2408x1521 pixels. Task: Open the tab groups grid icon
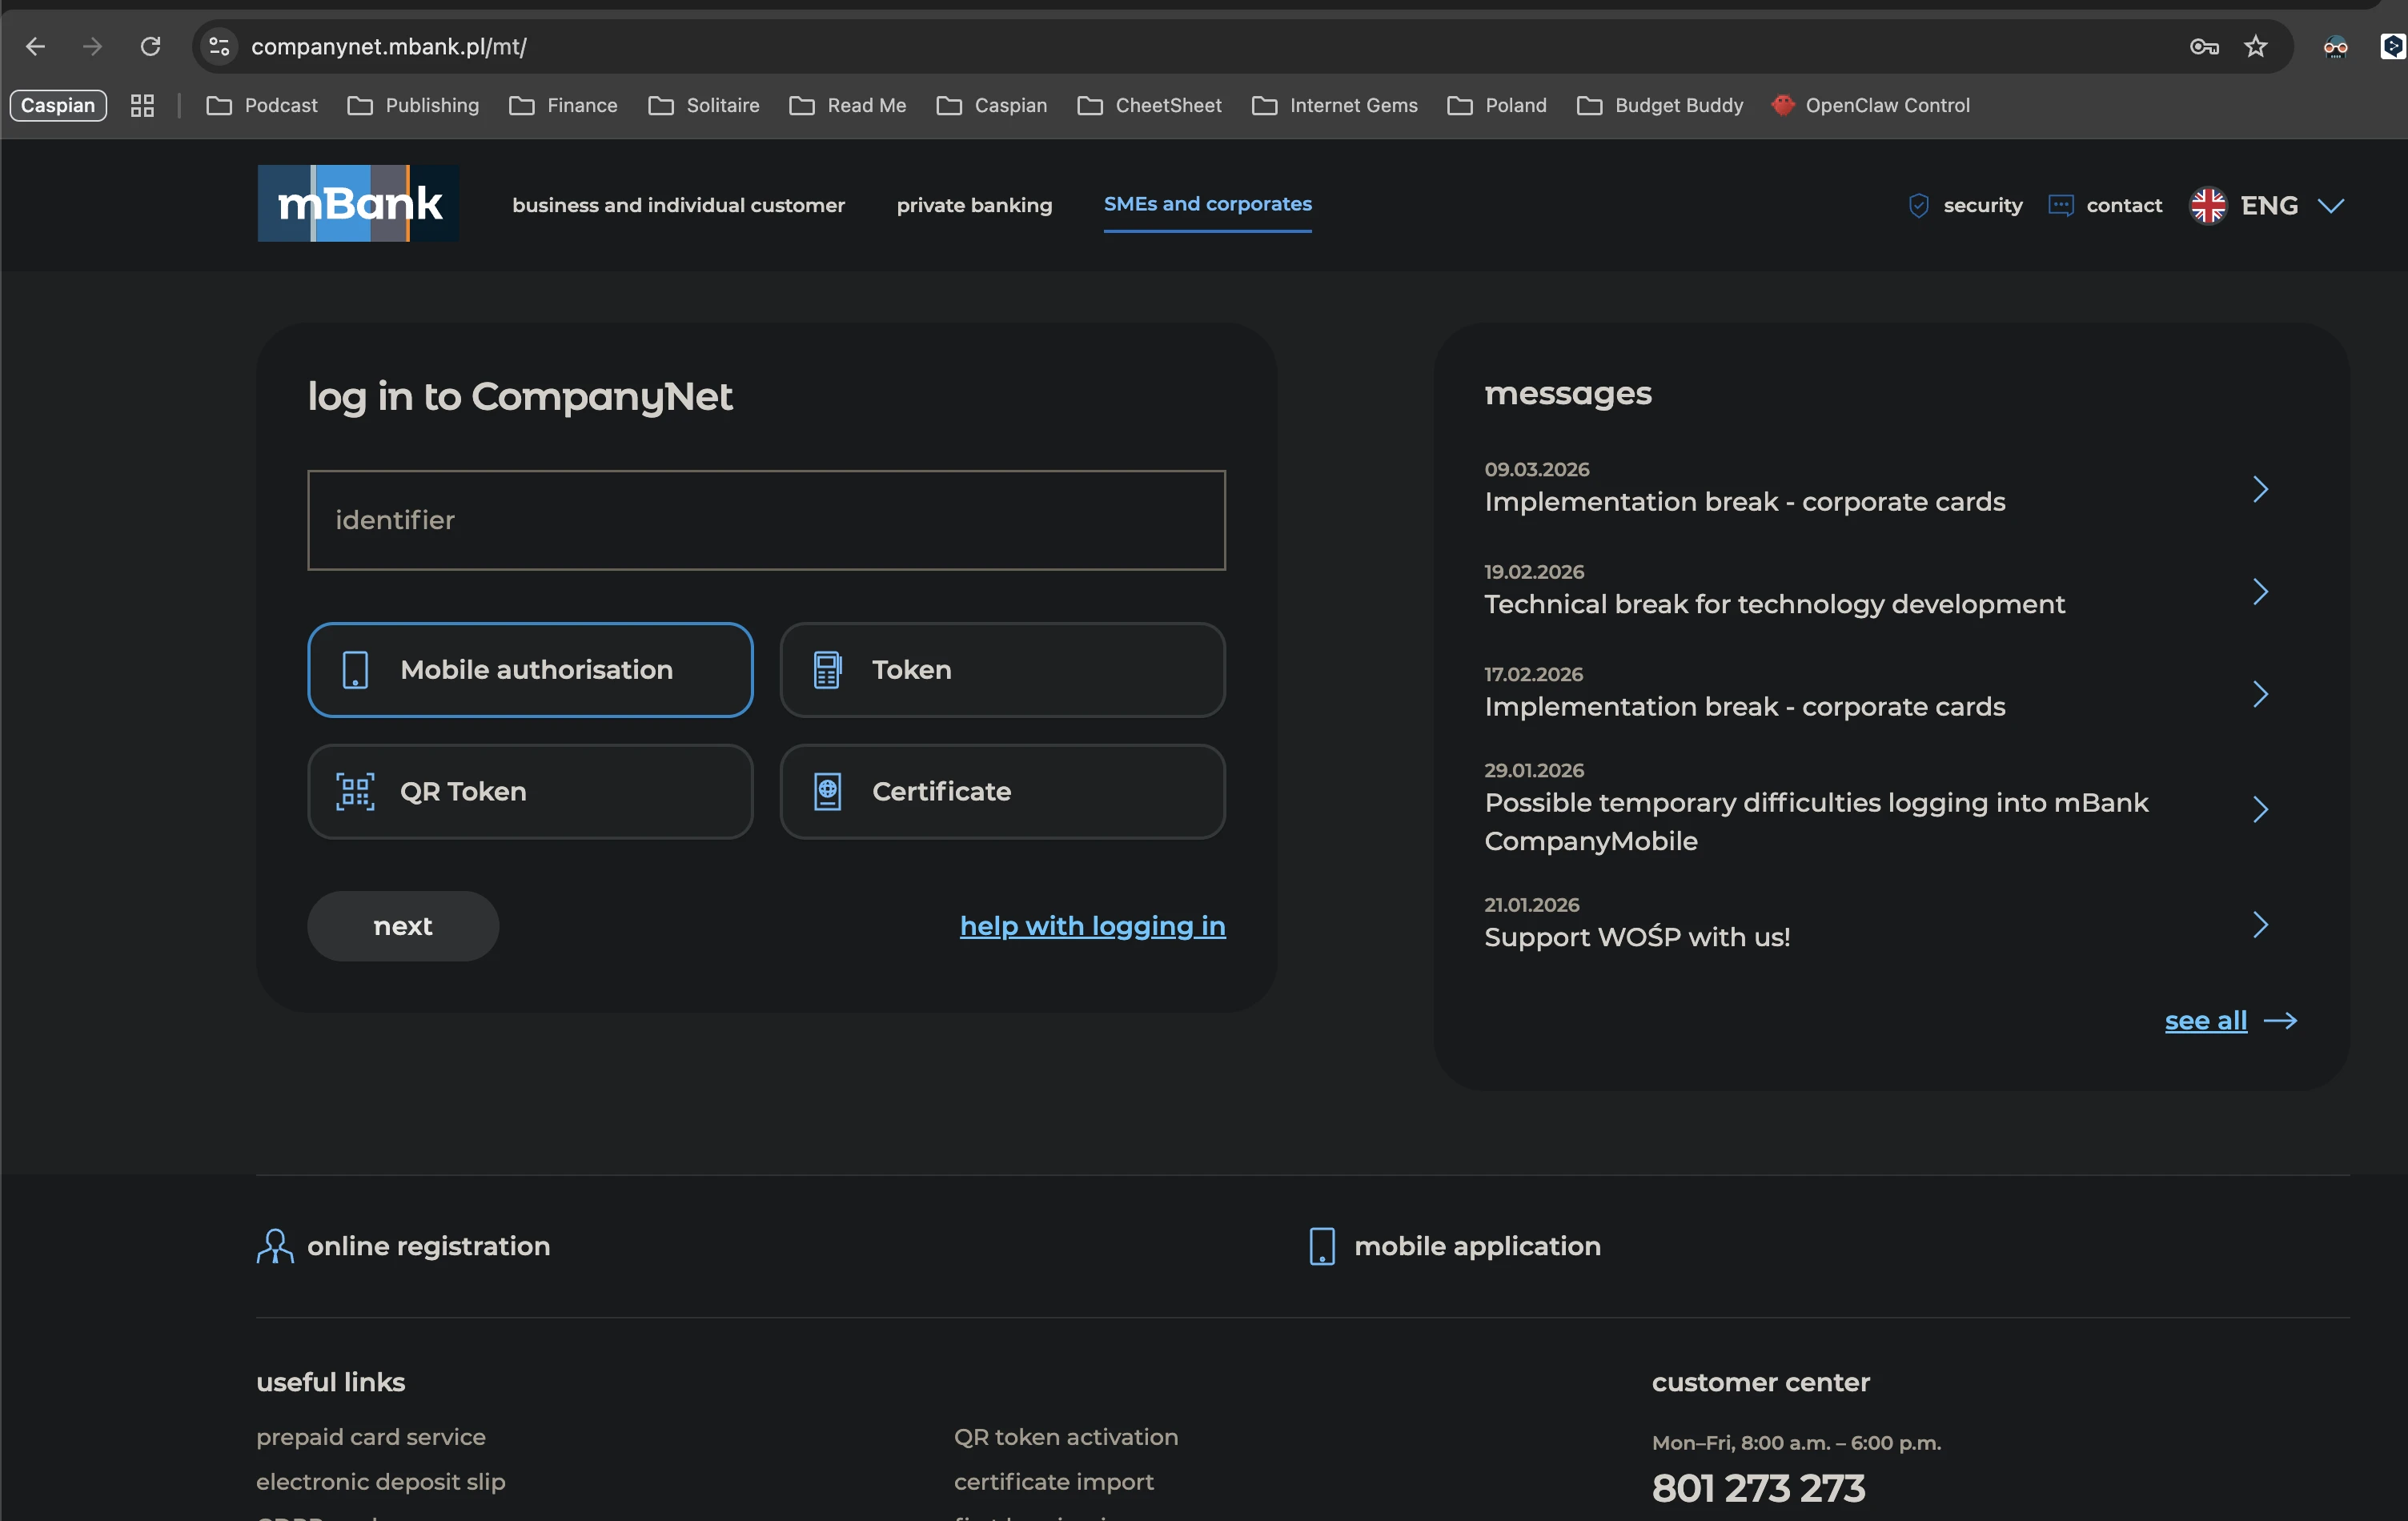coord(142,105)
